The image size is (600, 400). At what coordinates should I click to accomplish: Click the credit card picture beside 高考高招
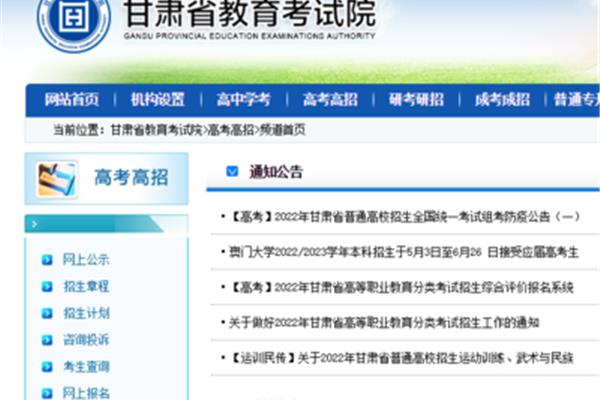coord(57,179)
